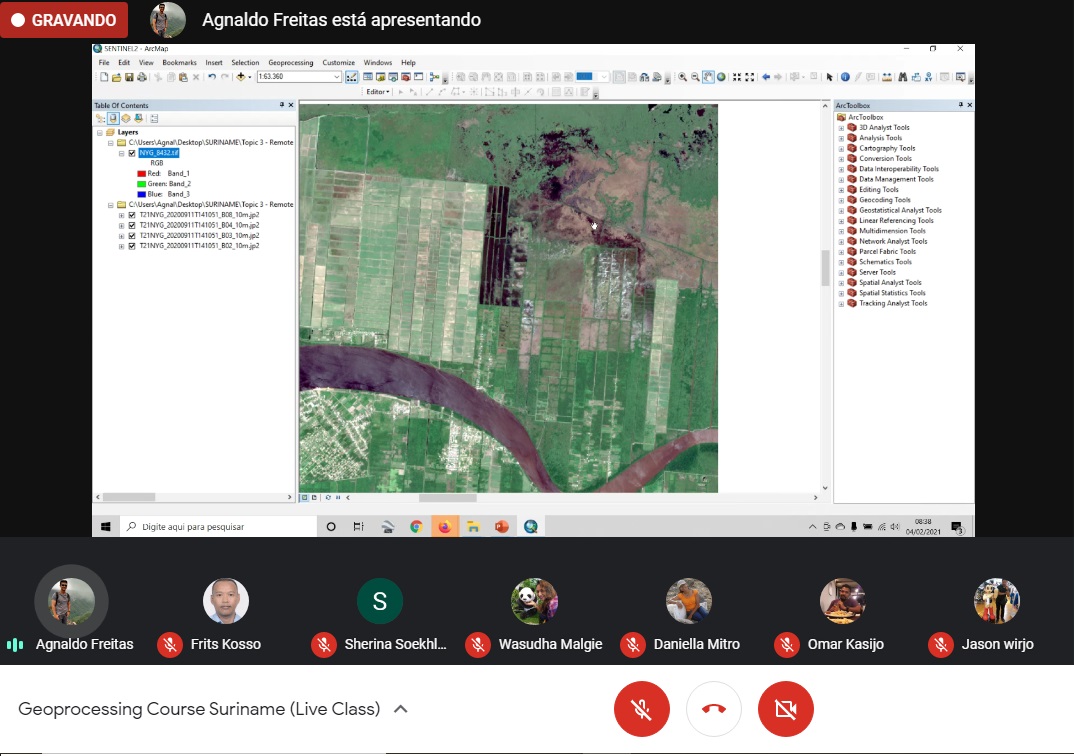The image size is (1074, 756).
Task: Uncheck the NYG_8432.tif layer checkbox
Action: [131, 153]
